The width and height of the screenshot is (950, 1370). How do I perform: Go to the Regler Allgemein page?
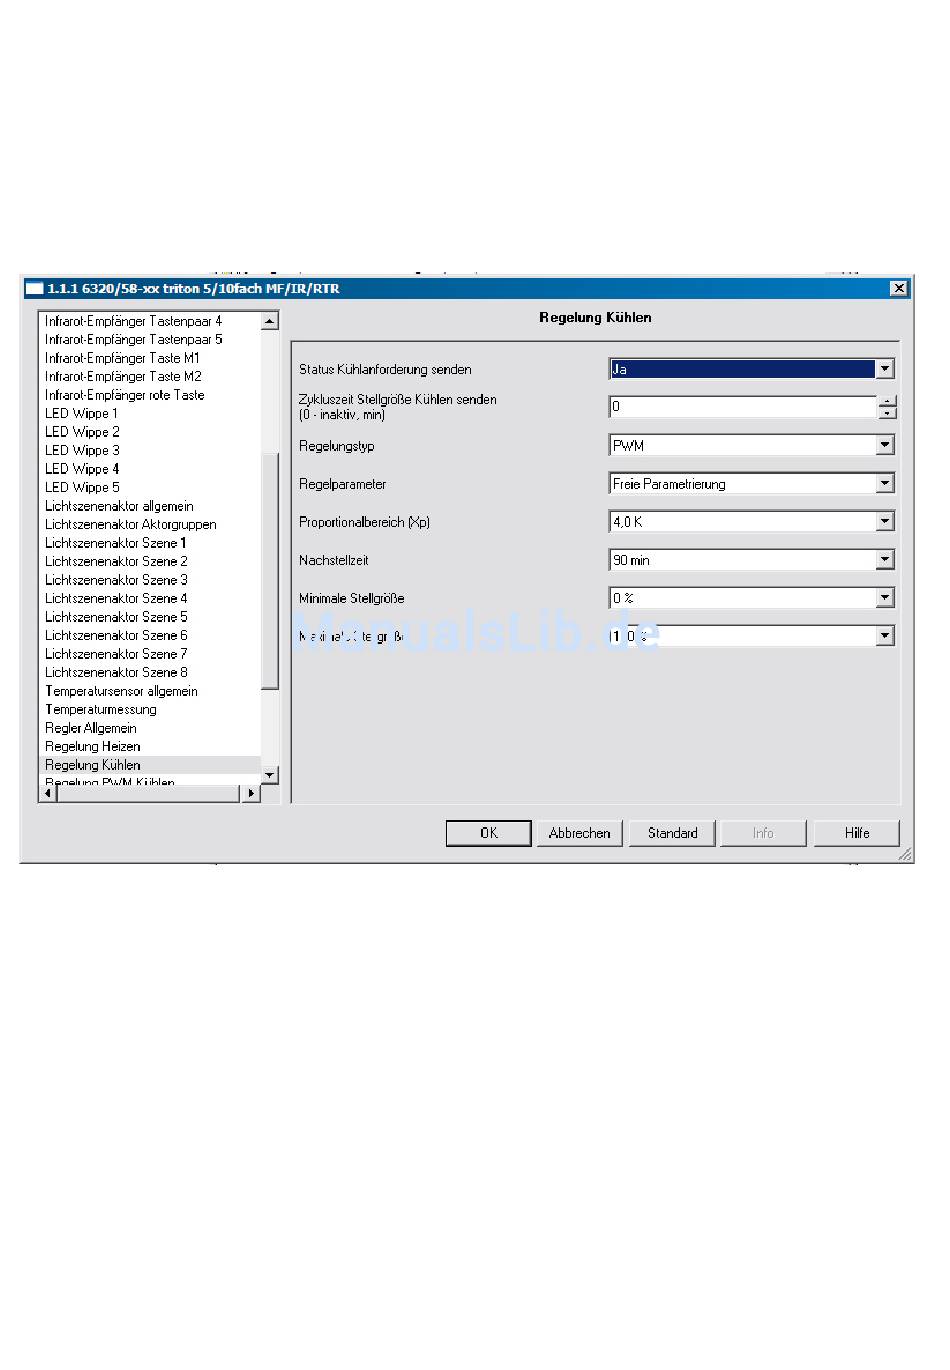pyautogui.click(x=91, y=728)
